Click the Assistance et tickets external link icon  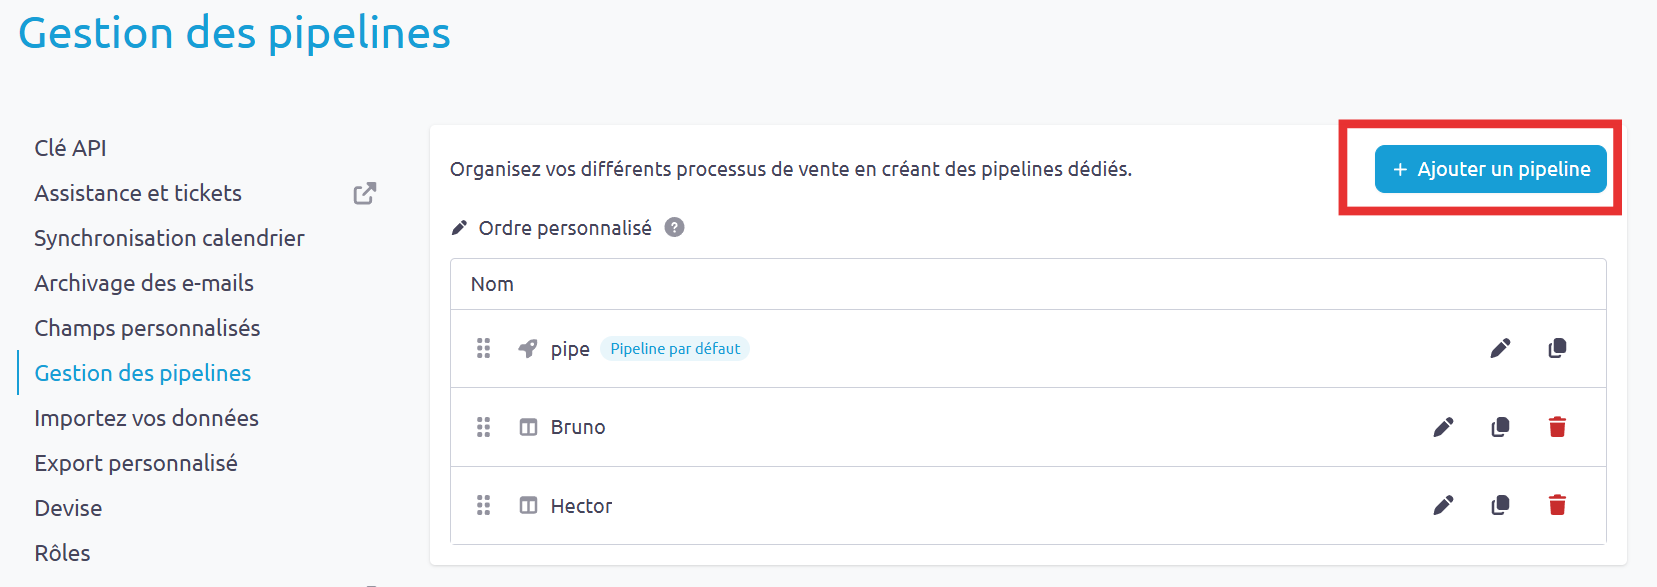pos(365,193)
